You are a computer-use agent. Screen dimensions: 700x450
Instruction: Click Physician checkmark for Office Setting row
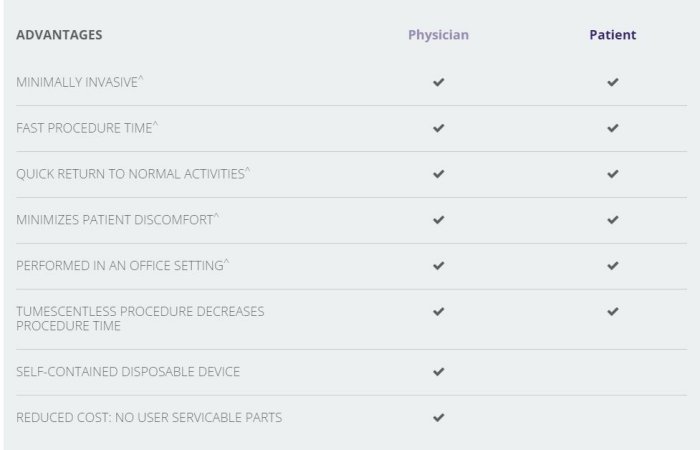click(x=438, y=266)
